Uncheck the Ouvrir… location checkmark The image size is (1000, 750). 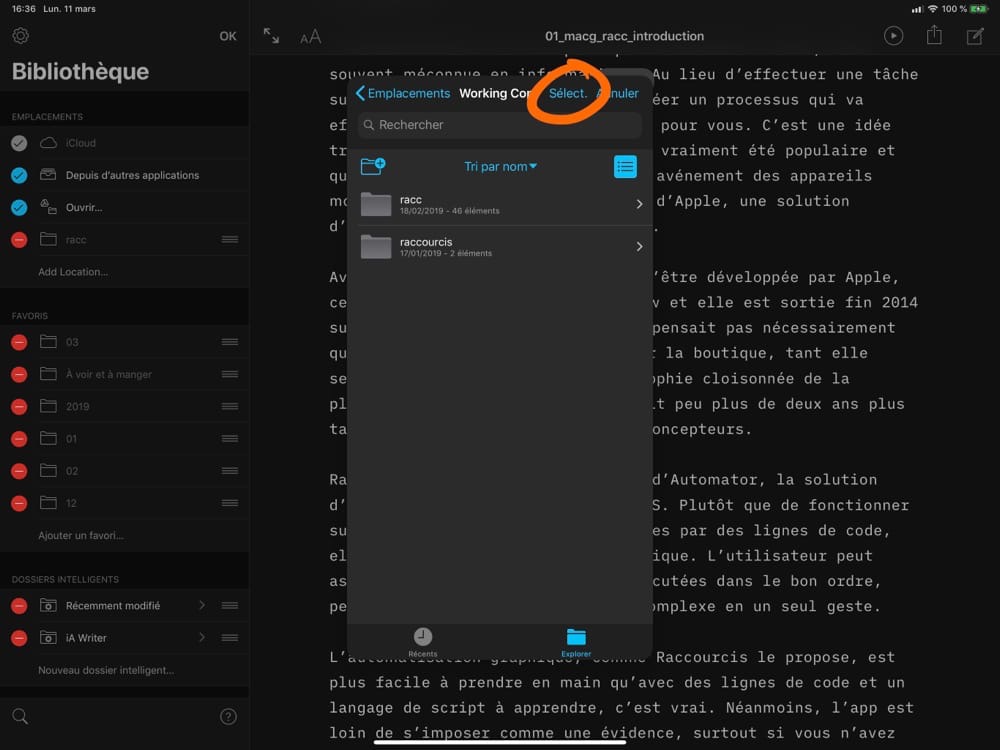pos(19,207)
